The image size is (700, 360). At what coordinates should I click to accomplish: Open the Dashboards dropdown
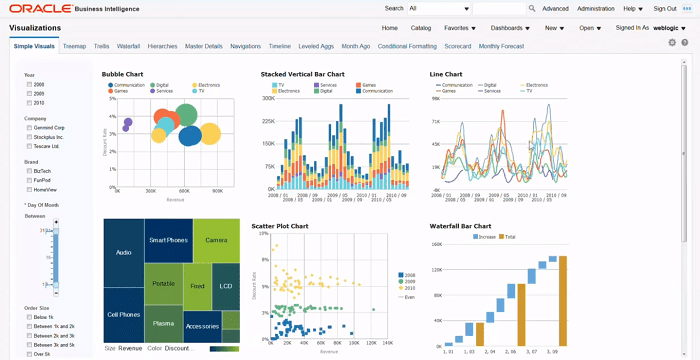pos(510,28)
